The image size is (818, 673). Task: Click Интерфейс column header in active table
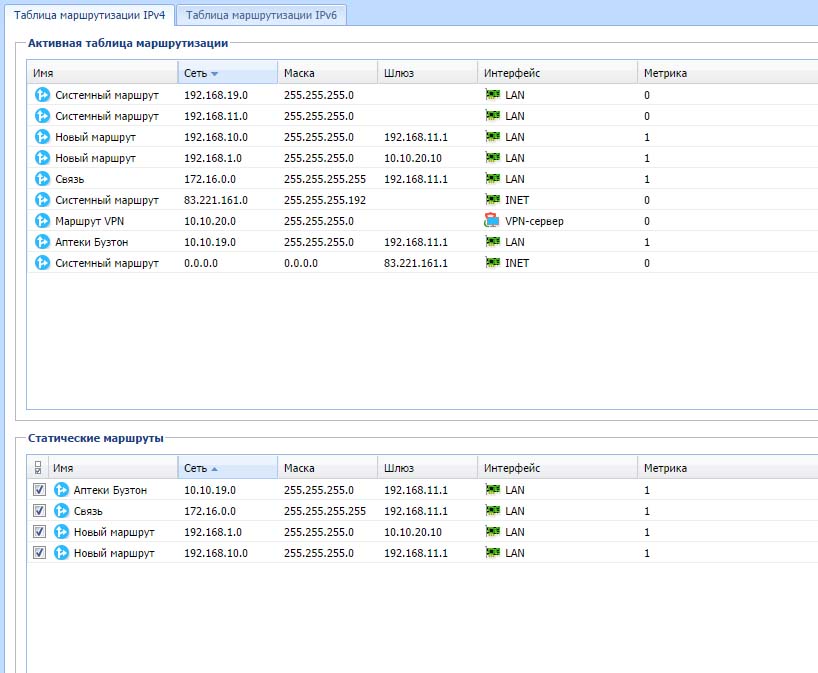click(x=512, y=73)
